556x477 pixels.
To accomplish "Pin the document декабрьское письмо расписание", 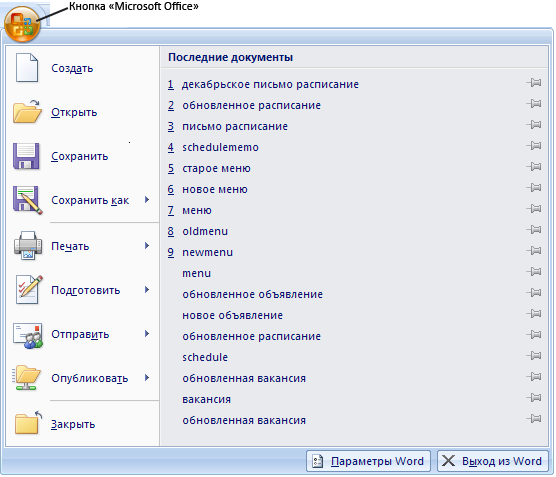I will tap(534, 83).
